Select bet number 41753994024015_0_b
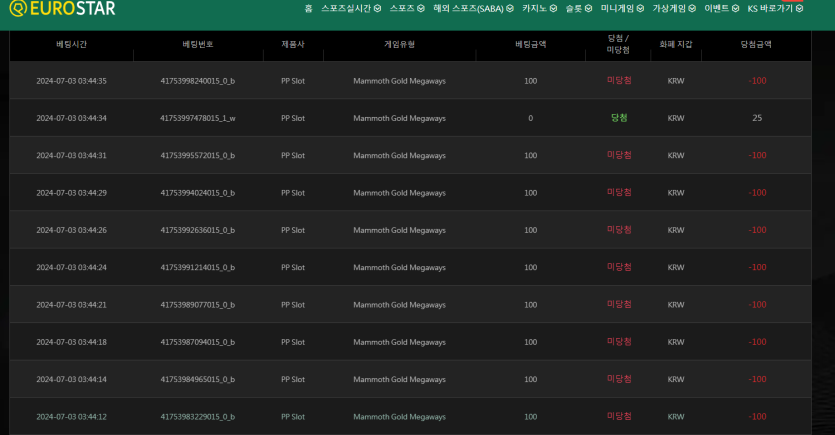 pos(198,193)
